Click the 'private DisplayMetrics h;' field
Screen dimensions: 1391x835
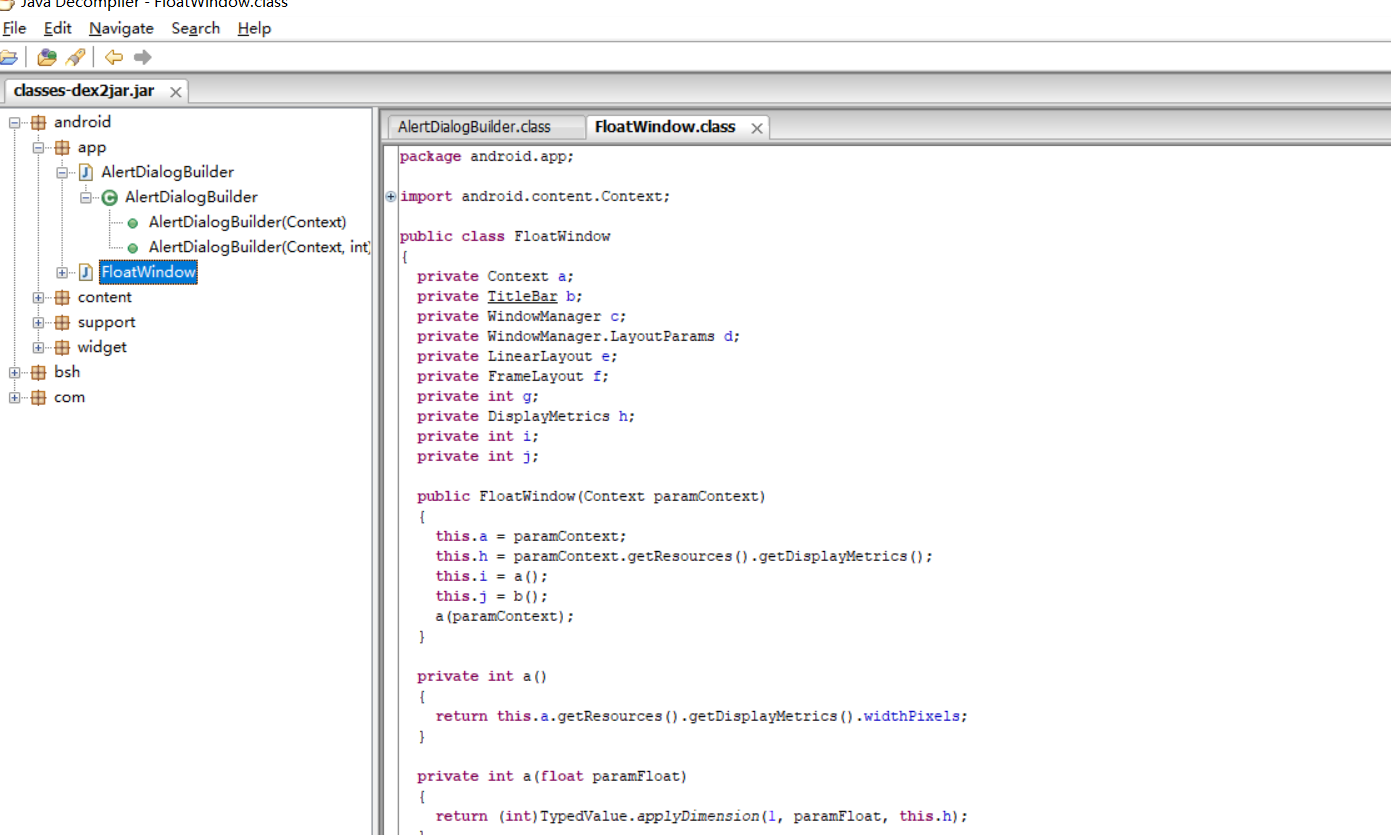coord(526,416)
